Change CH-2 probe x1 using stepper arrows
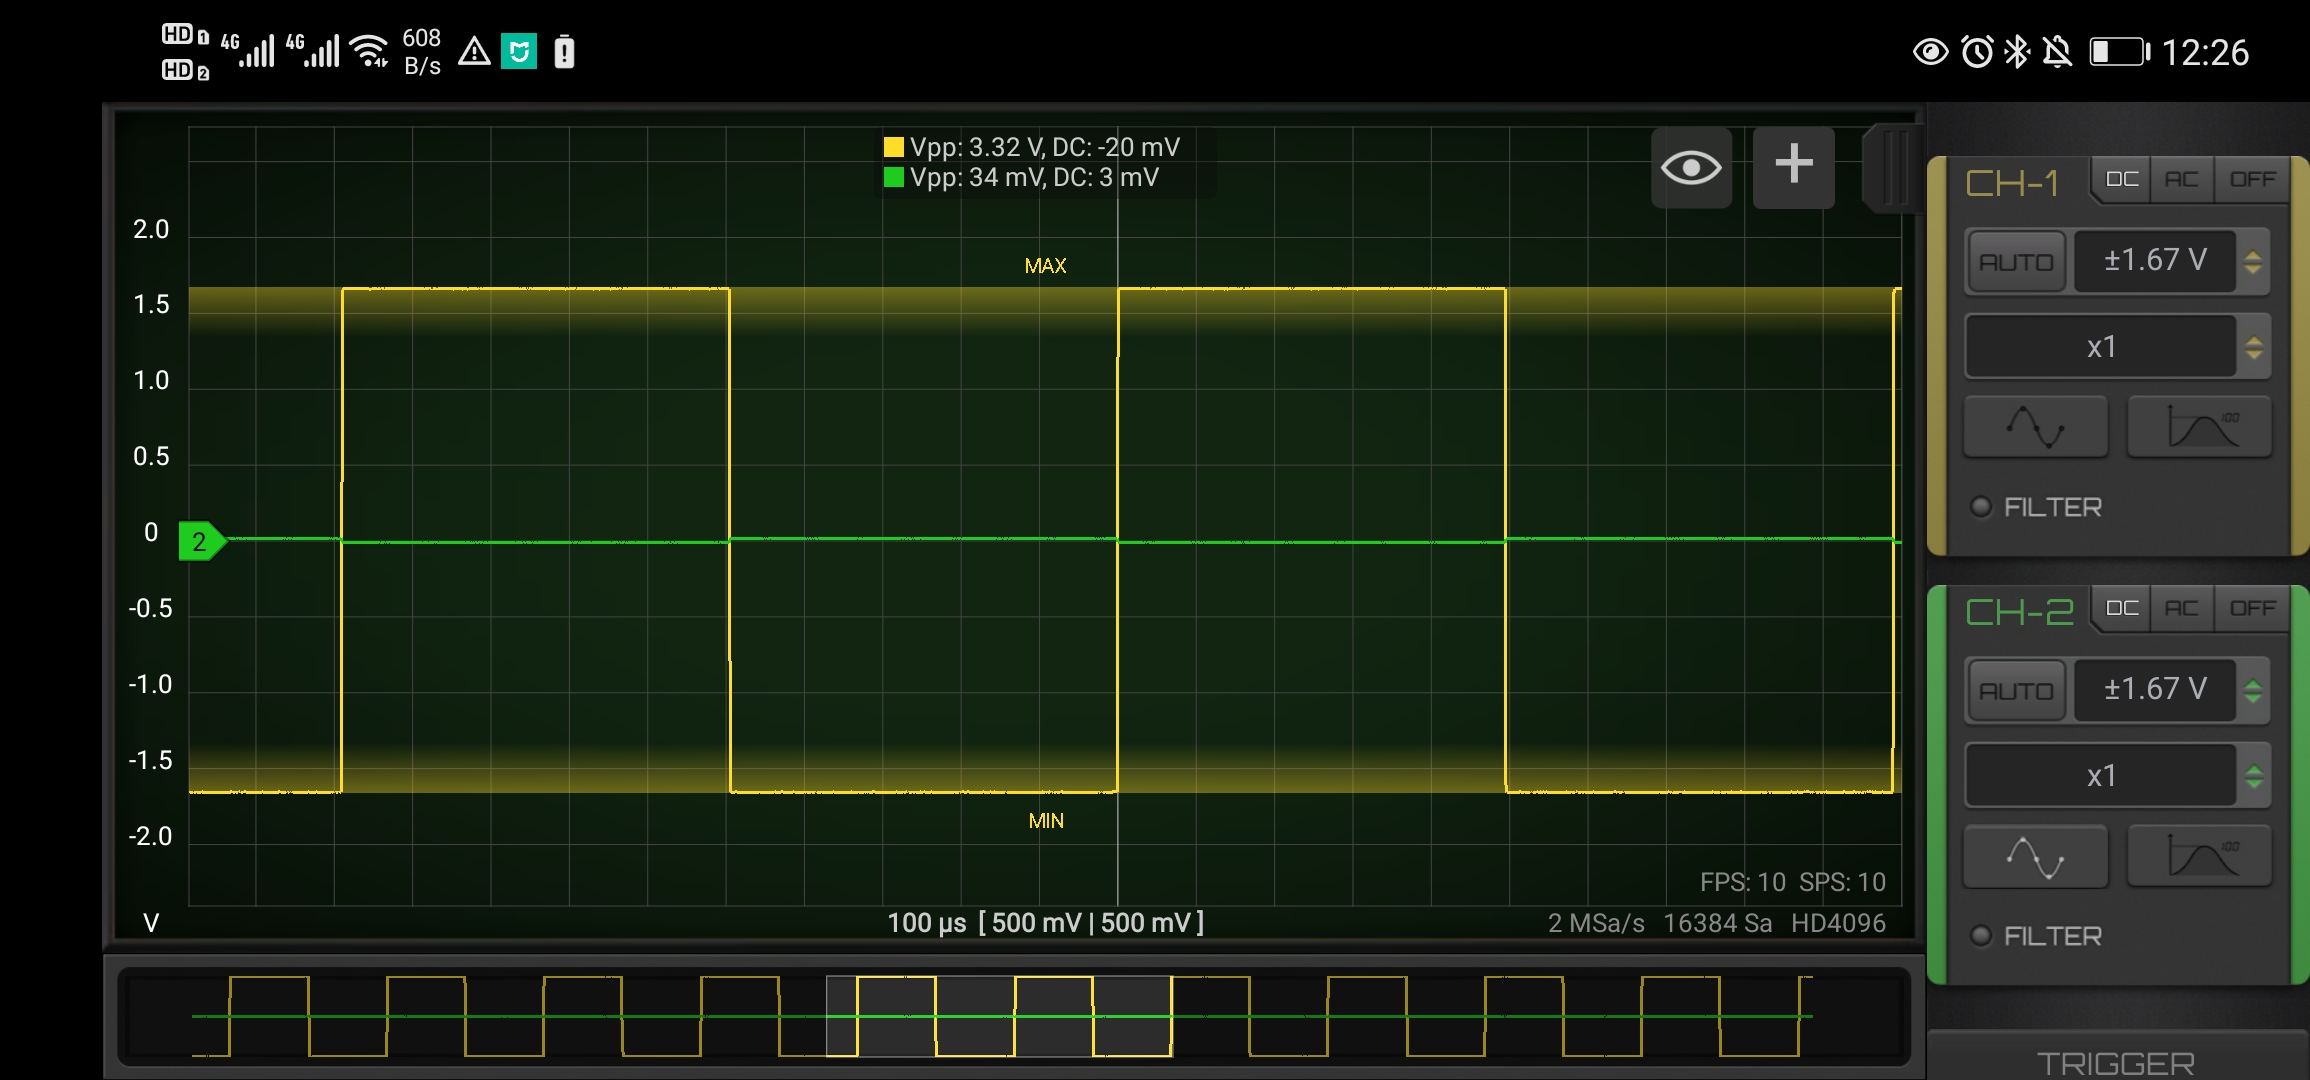The height and width of the screenshot is (1080, 2310). [2253, 777]
